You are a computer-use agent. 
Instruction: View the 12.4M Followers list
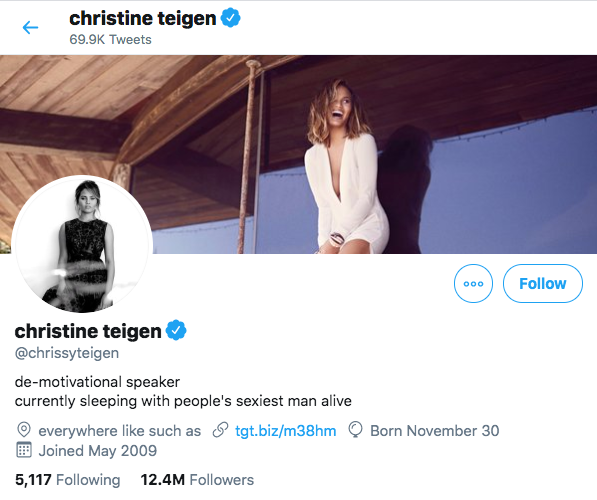click(x=197, y=479)
